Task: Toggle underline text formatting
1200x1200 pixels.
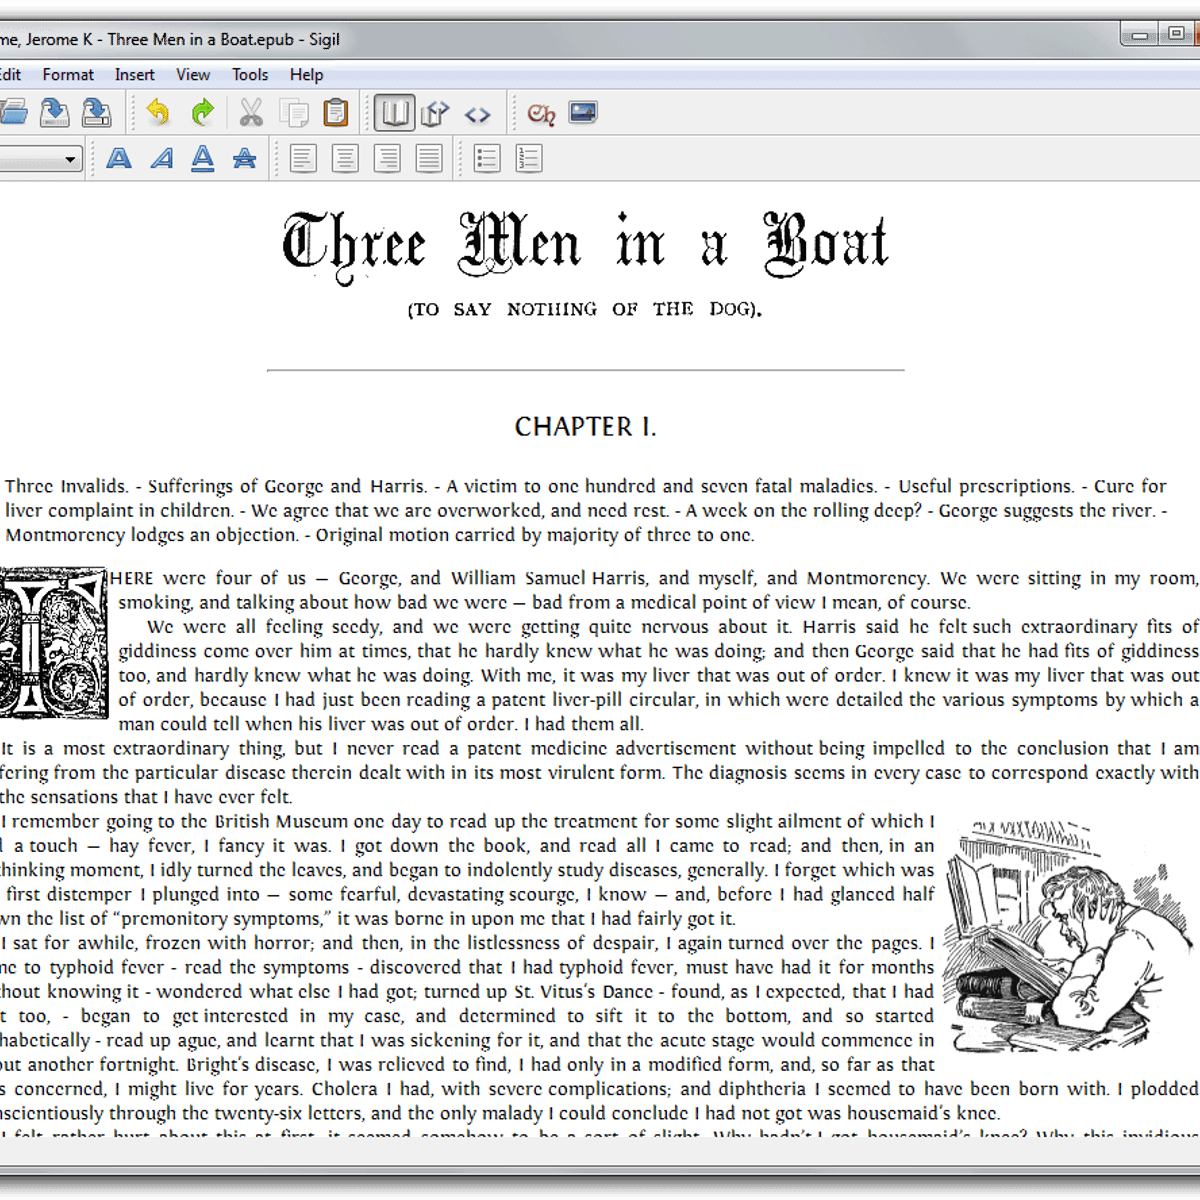Action: [x=203, y=158]
